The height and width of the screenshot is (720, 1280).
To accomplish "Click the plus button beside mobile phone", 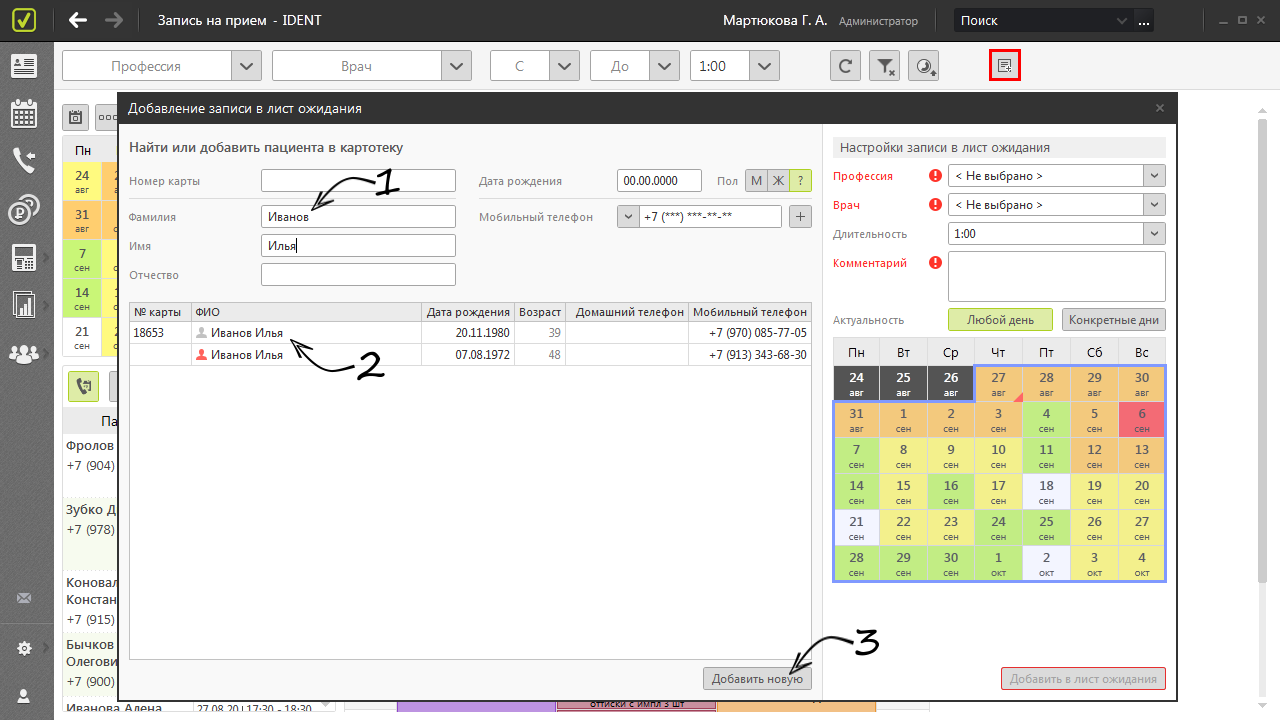I will coord(800,216).
